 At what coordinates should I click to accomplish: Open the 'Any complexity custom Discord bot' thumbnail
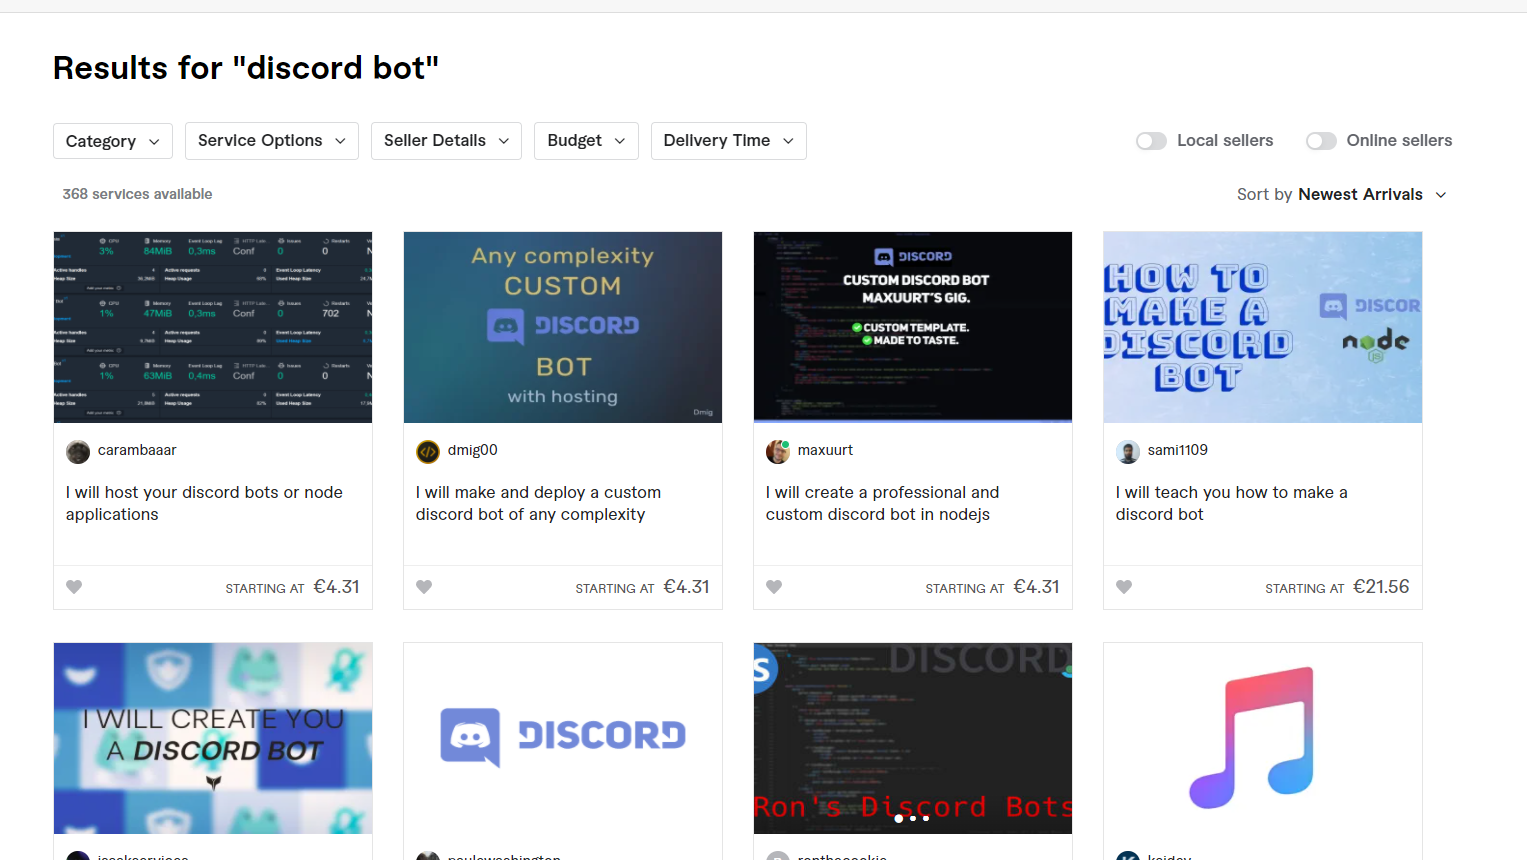point(563,327)
